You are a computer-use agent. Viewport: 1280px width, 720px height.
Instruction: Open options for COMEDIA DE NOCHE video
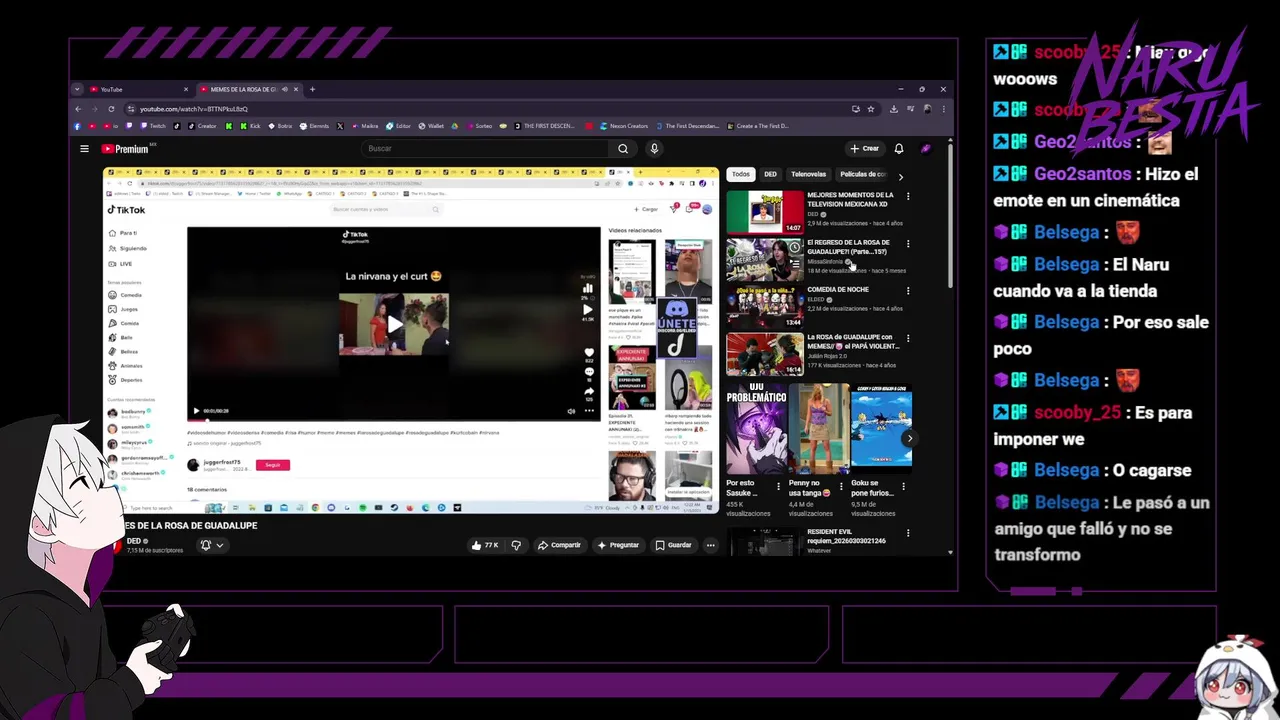click(908, 291)
